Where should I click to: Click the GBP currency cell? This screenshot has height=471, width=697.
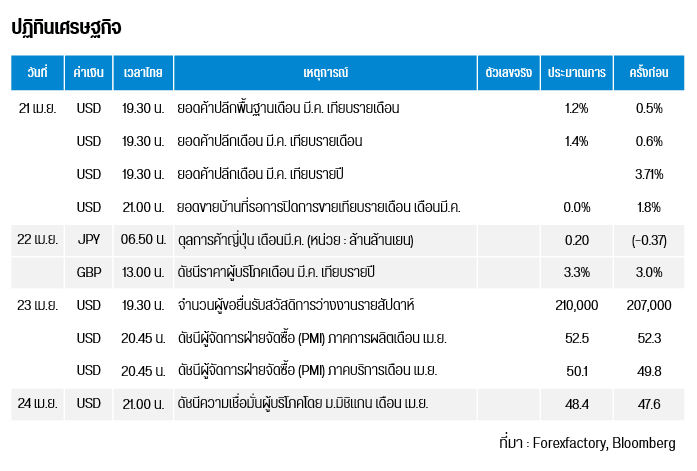tap(89, 272)
